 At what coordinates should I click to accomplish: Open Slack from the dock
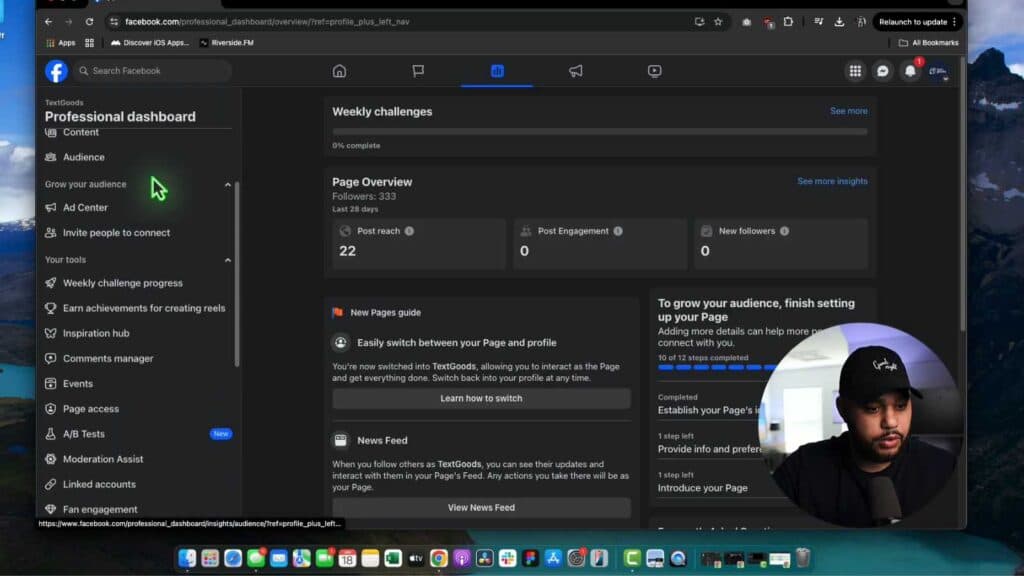tap(507, 558)
